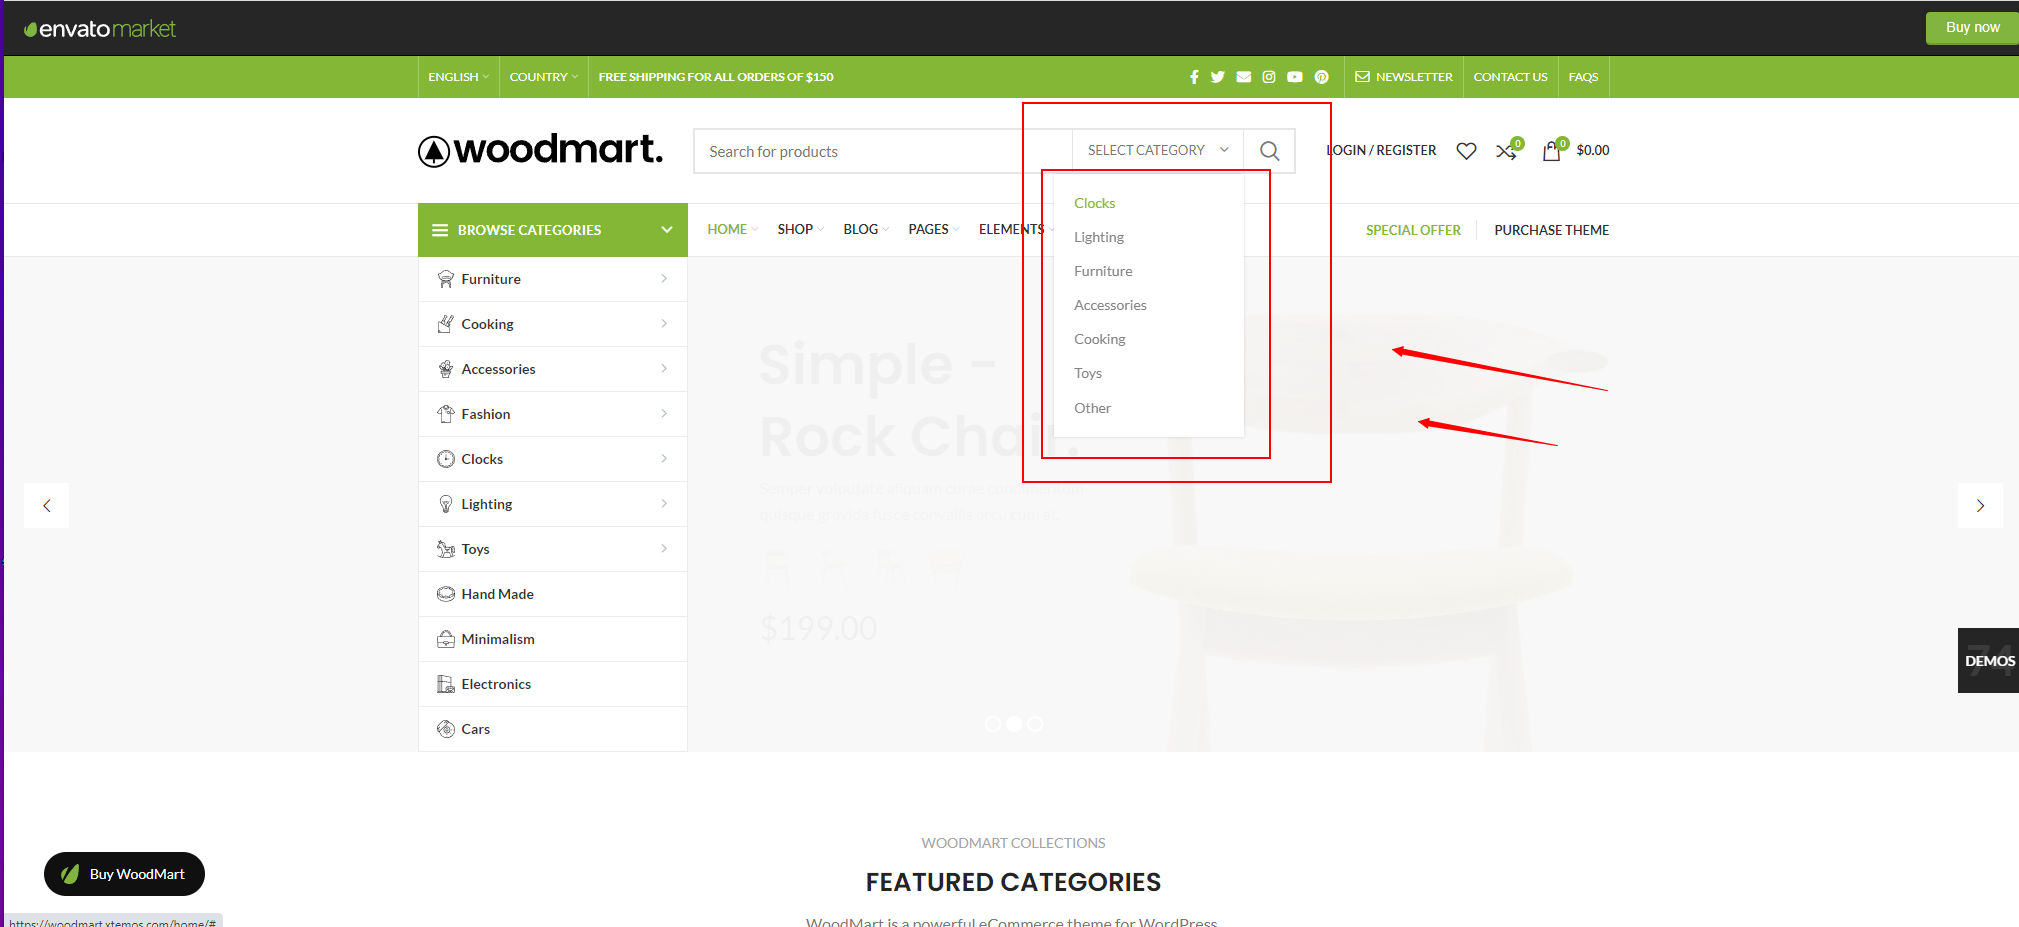Image resolution: width=2019 pixels, height=927 pixels.
Task: Click the search magnifier icon
Action: click(1270, 151)
